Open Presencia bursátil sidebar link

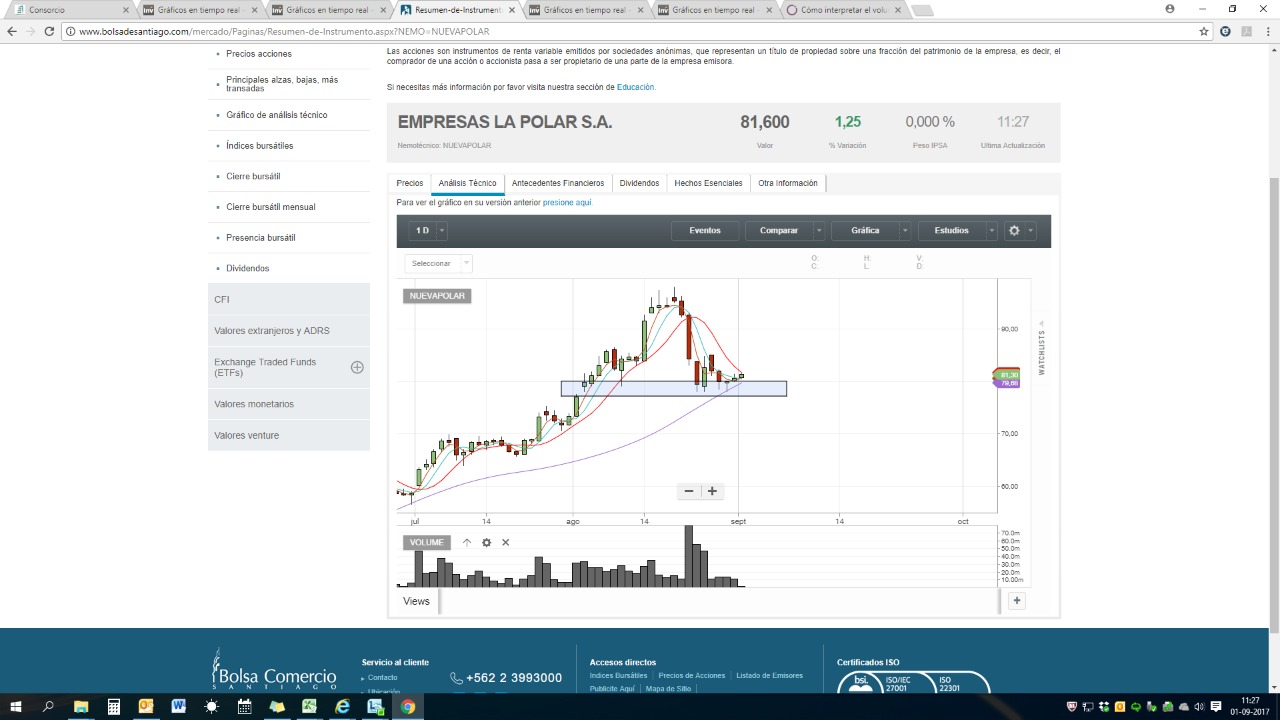(261, 238)
